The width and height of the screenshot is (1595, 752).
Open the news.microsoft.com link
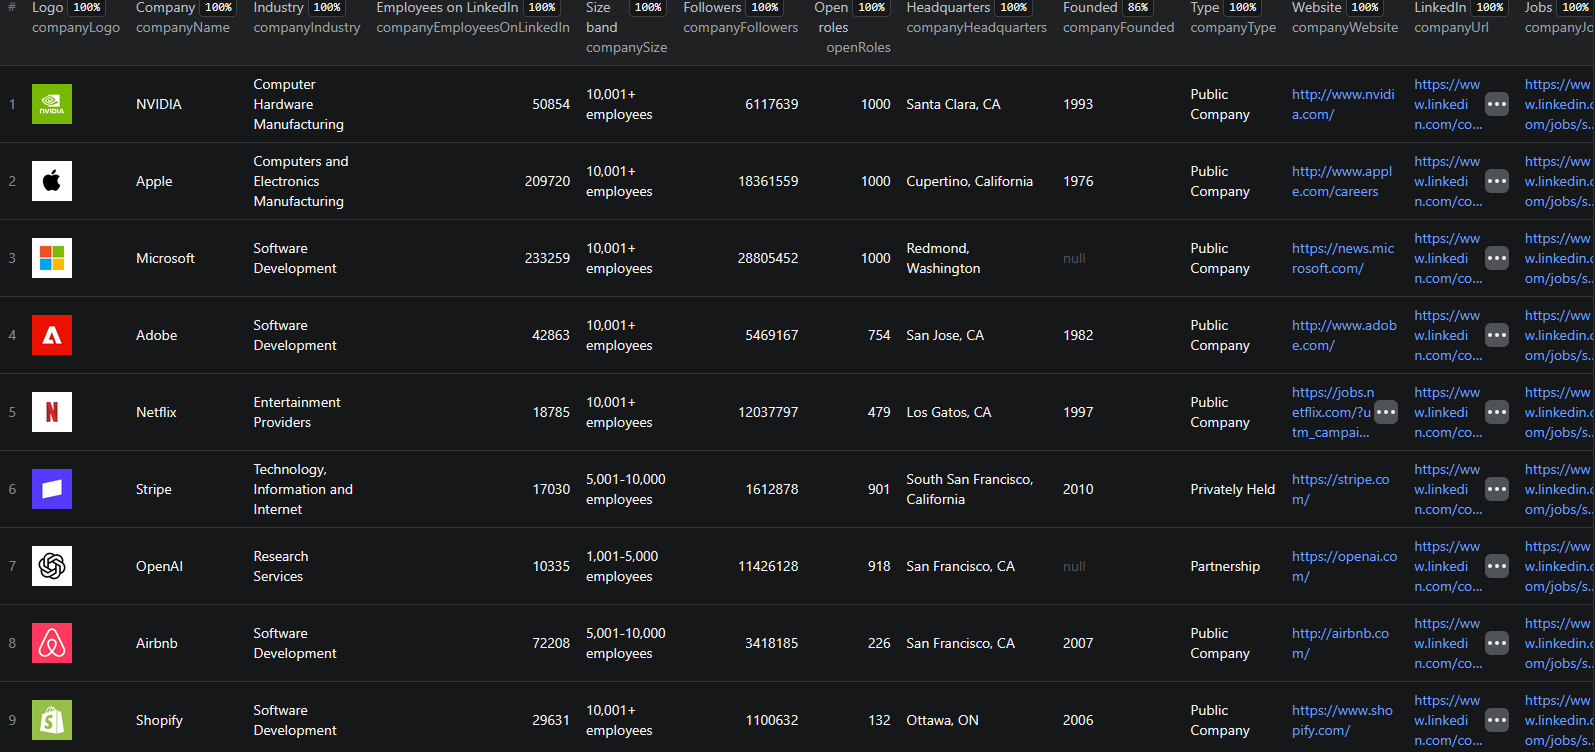(1343, 258)
